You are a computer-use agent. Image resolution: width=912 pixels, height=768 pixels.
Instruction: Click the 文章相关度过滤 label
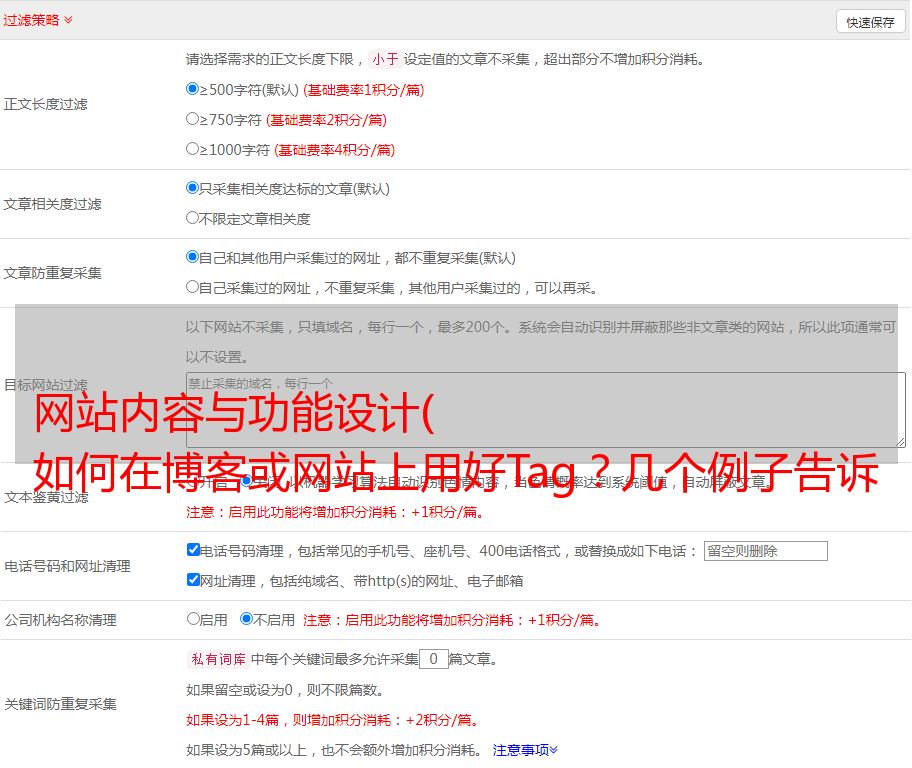[x=52, y=204]
